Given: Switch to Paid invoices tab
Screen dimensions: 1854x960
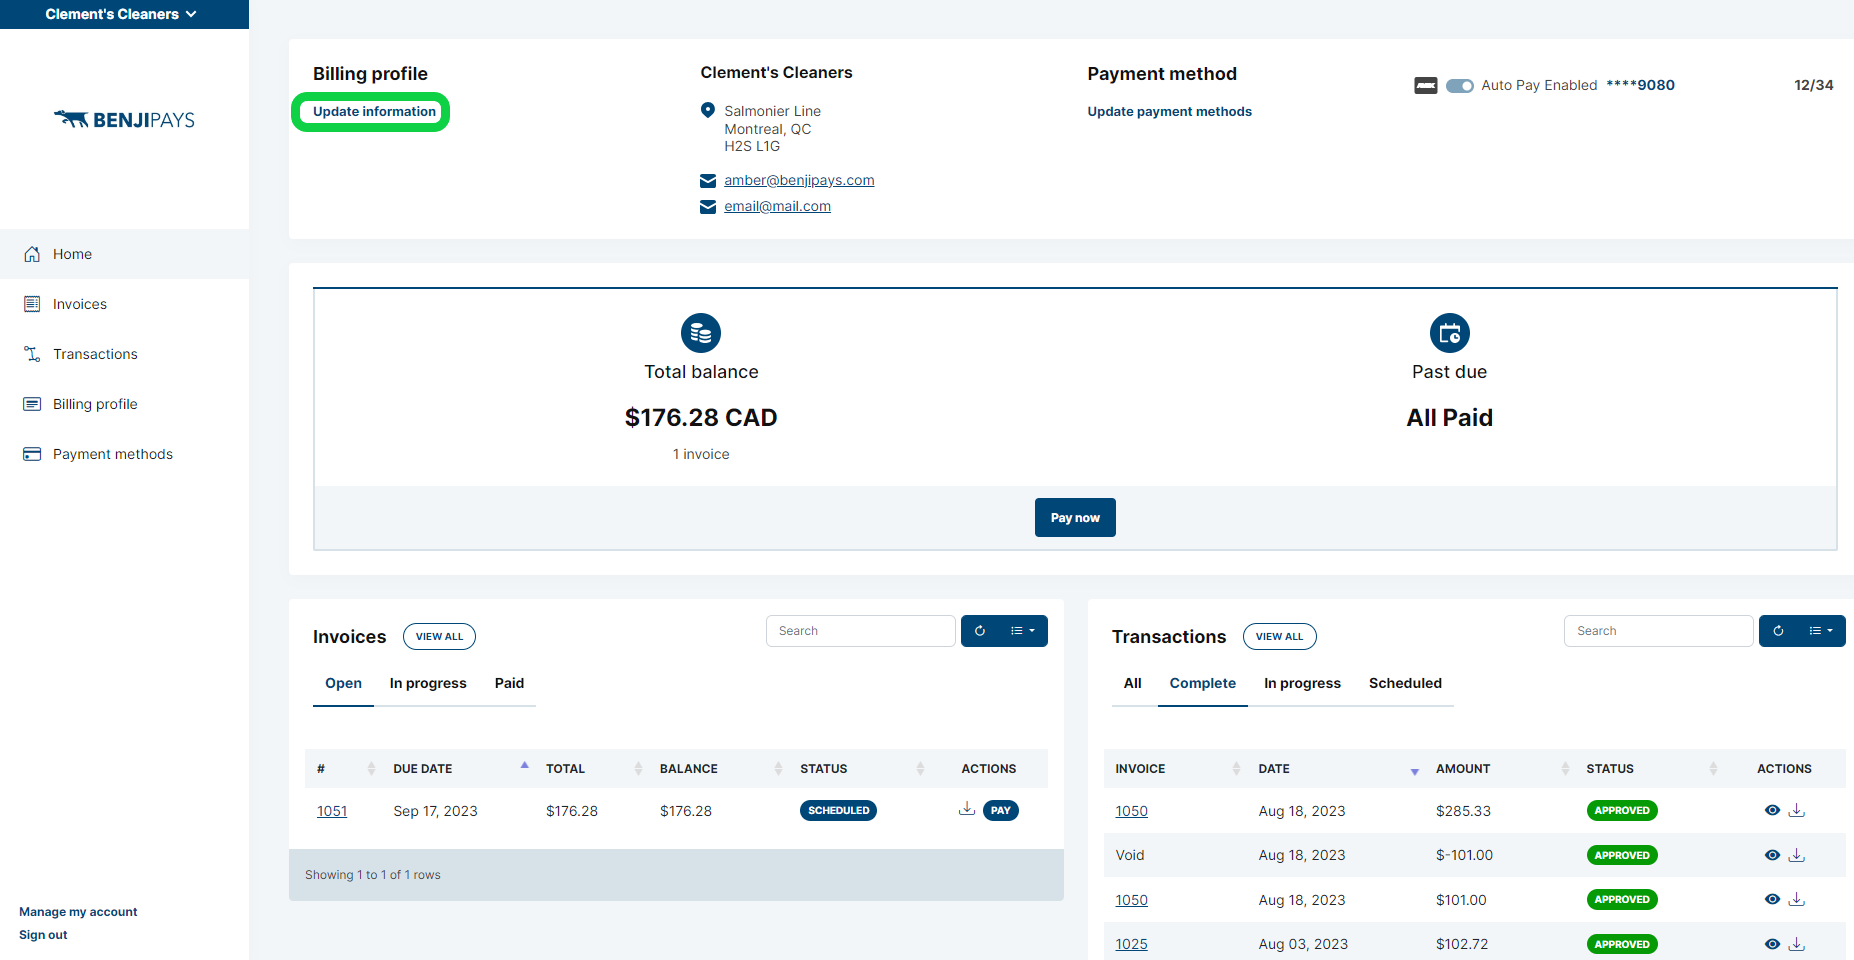Looking at the screenshot, I should click(x=509, y=683).
